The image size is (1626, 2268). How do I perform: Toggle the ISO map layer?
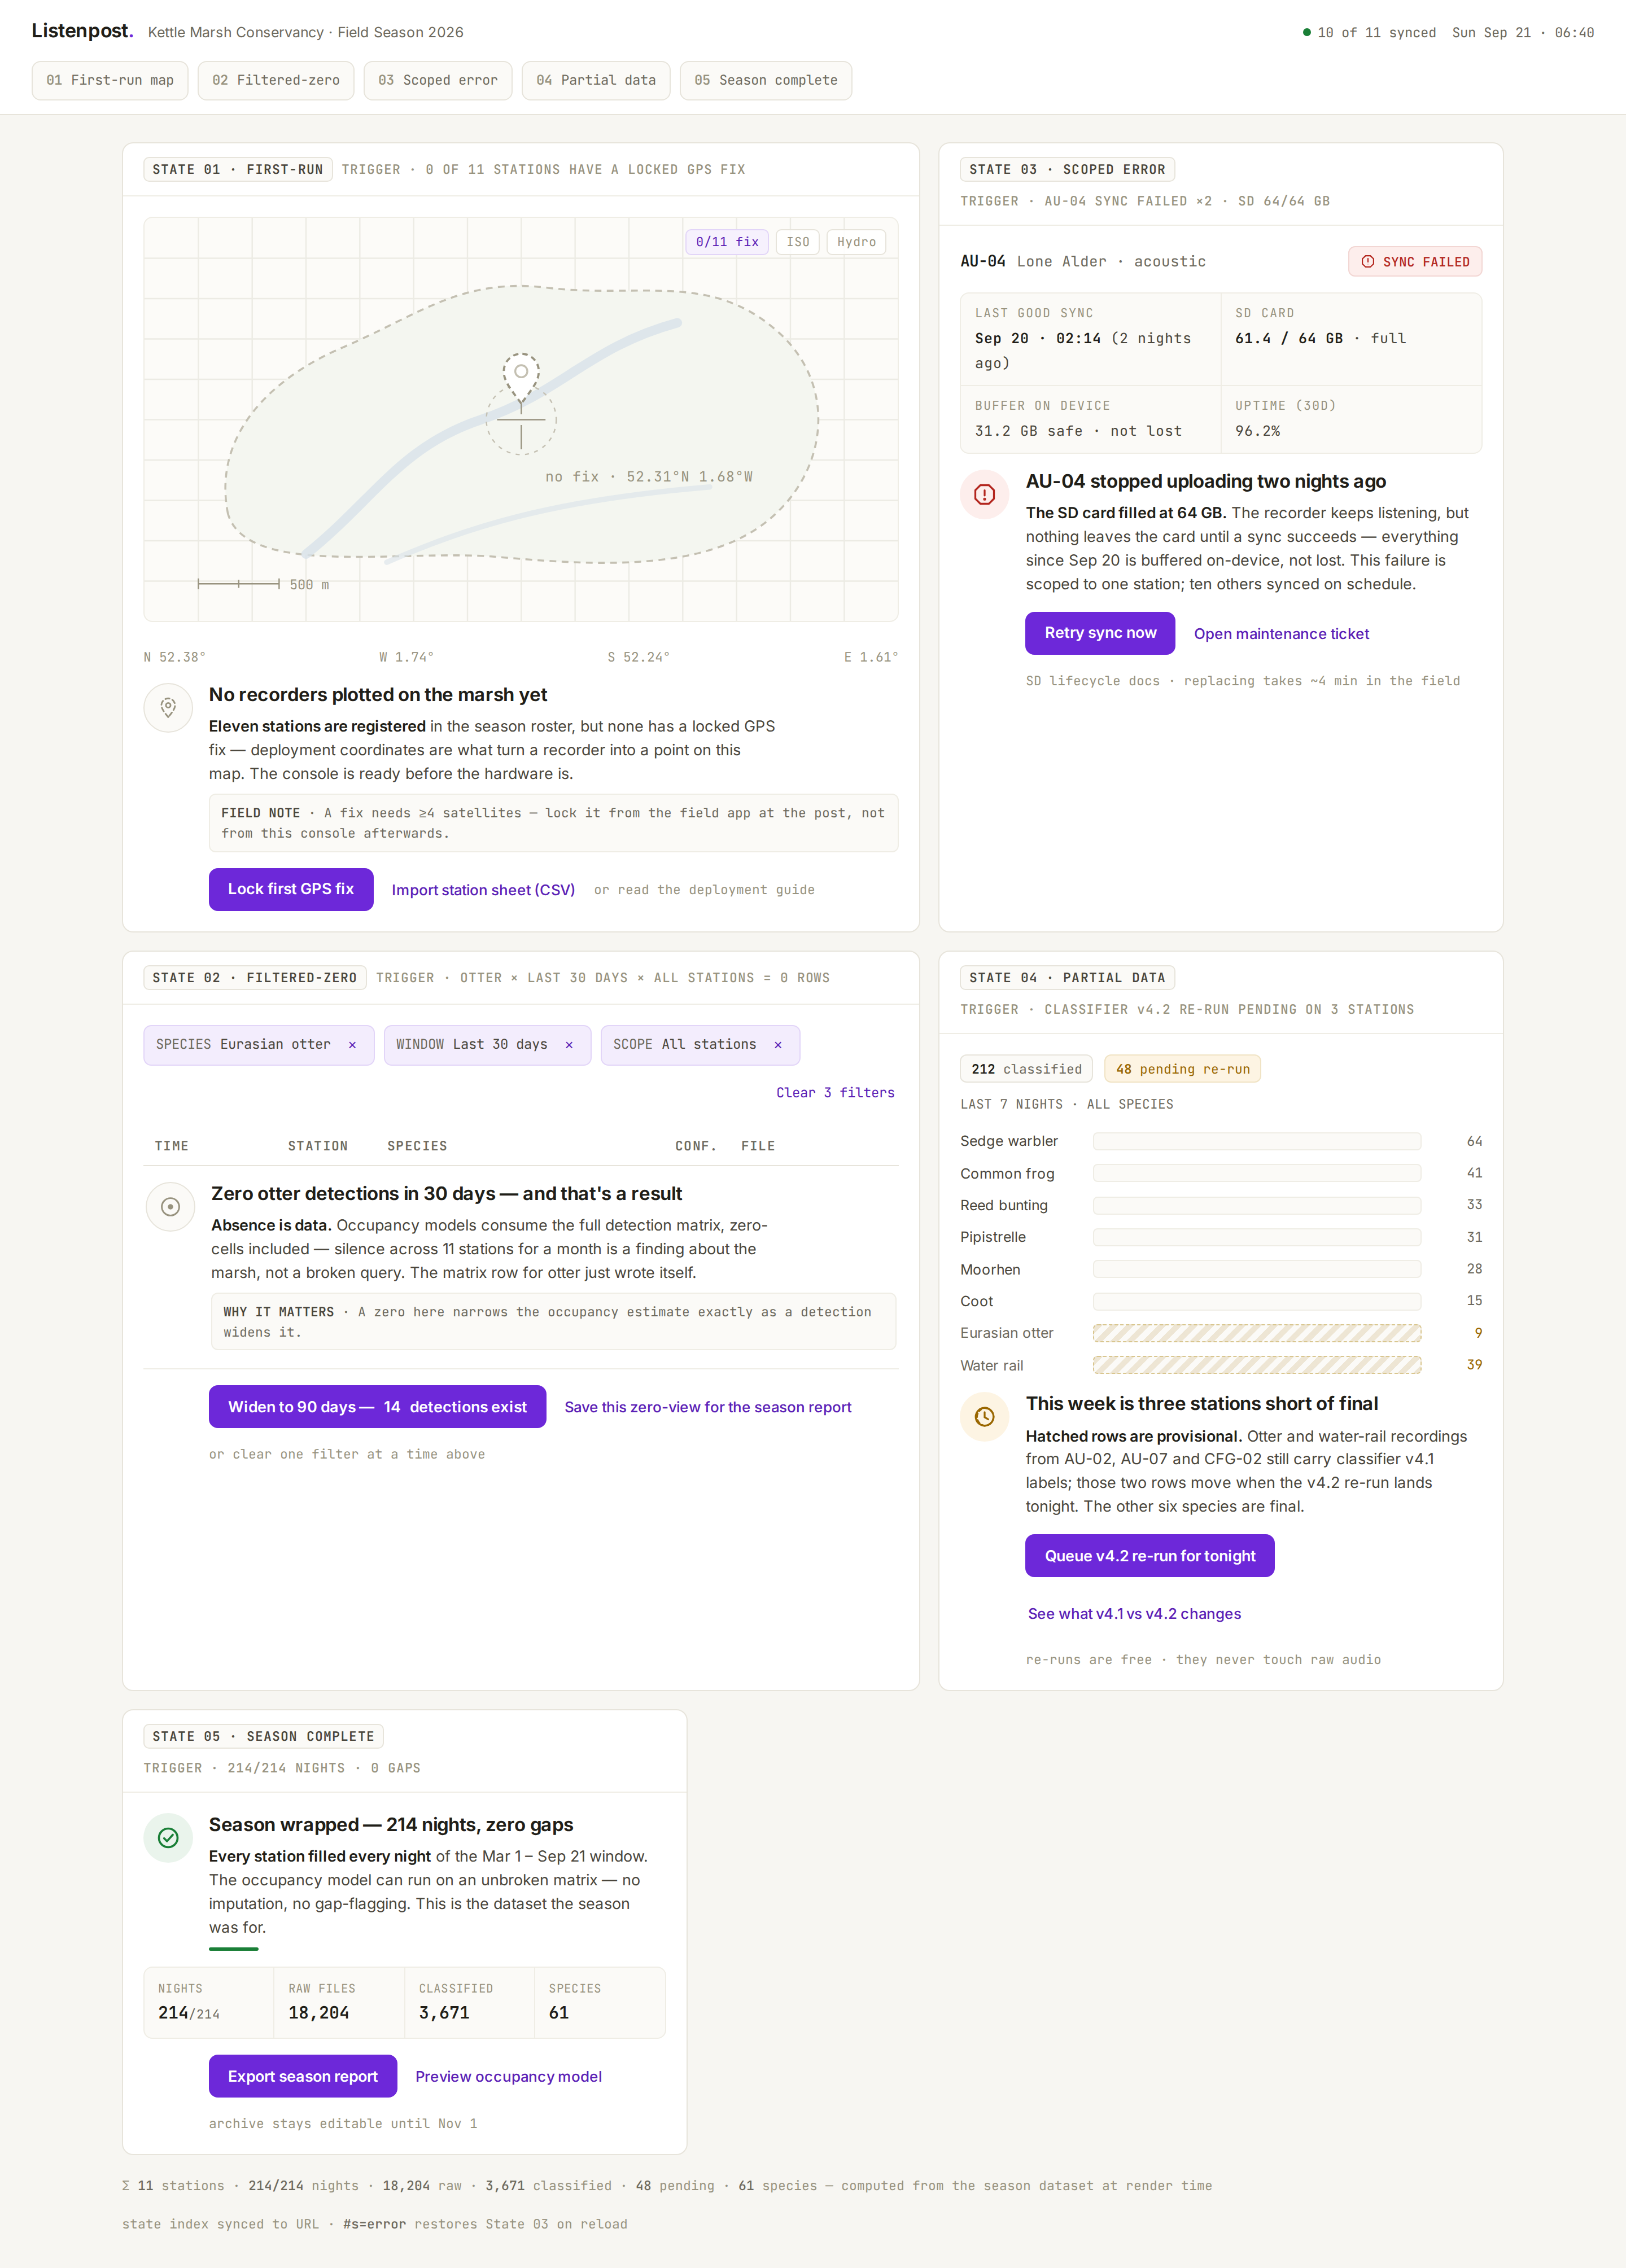point(798,242)
